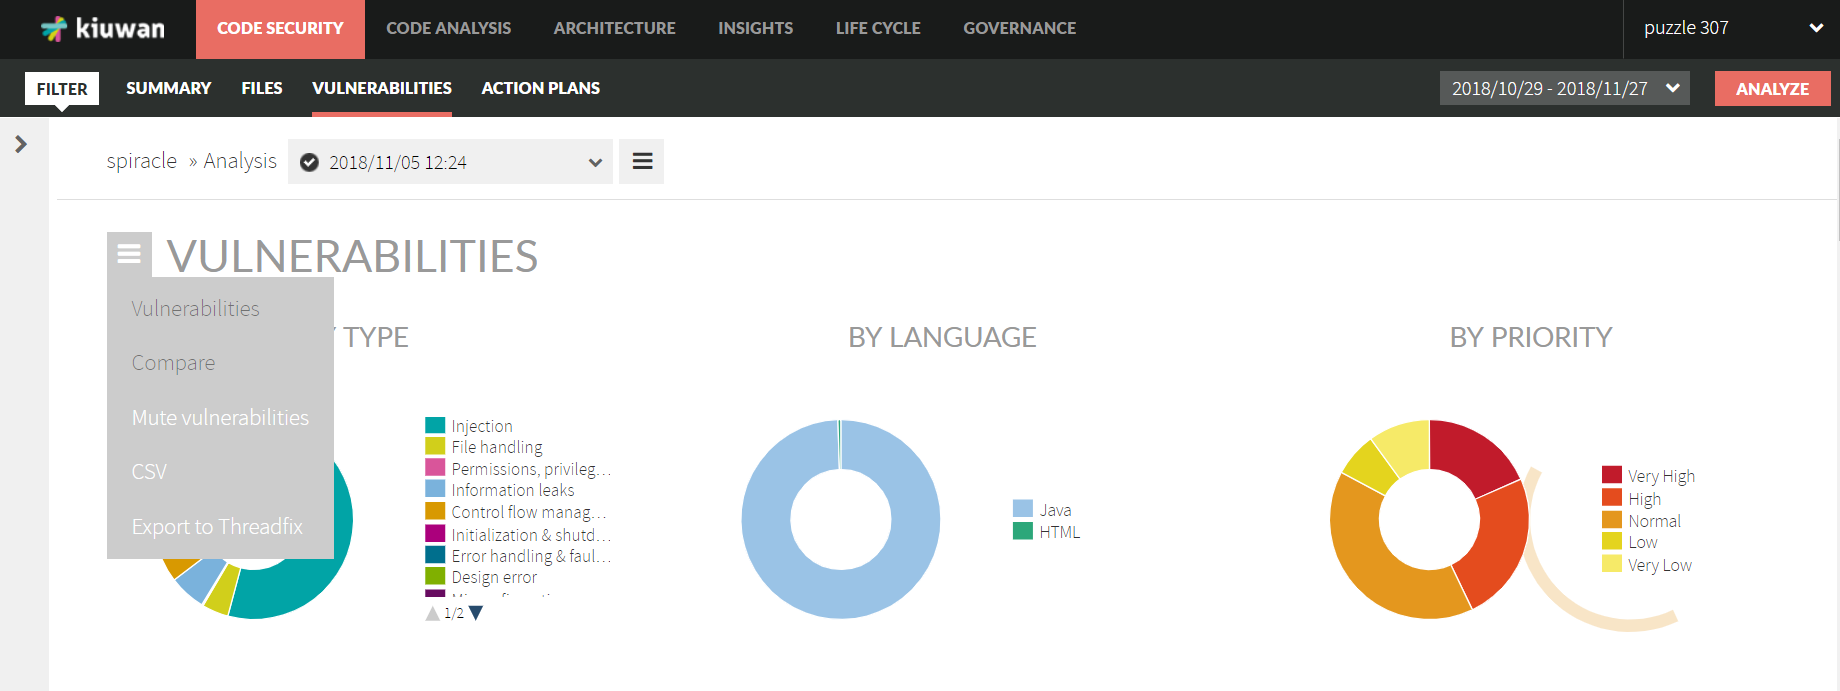
Task: Click the Injection teal color swatch
Action: pyautogui.click(x=435, y=426)
